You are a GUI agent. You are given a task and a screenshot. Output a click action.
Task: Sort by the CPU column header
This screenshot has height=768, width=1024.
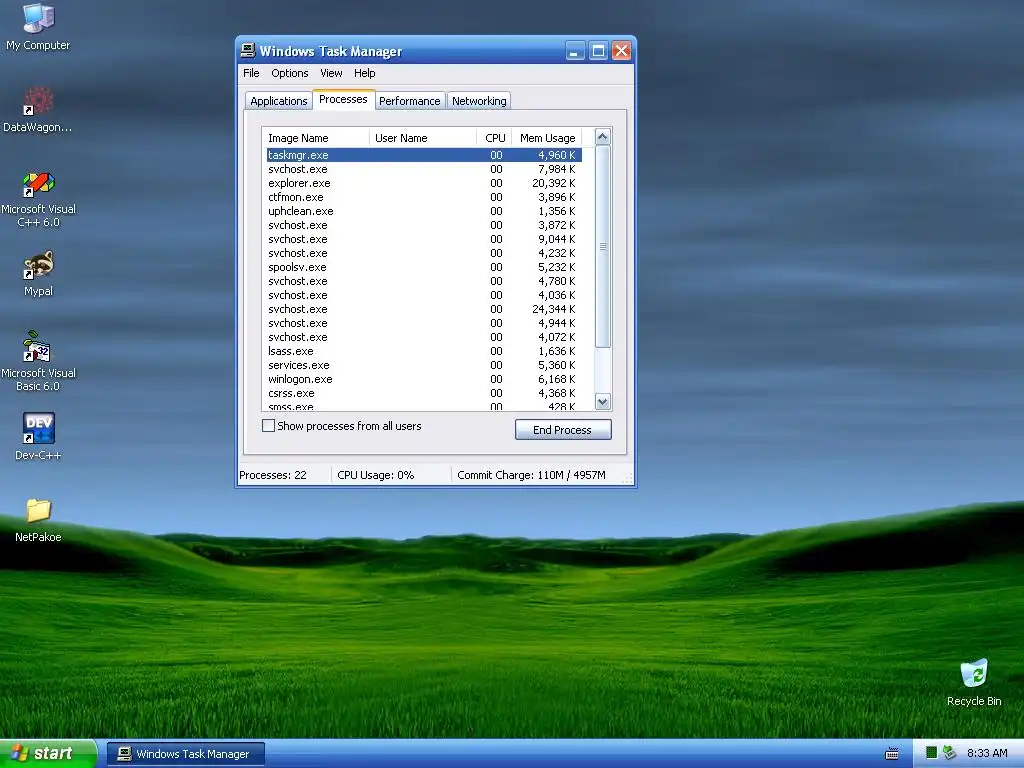[x=494, y=138]
